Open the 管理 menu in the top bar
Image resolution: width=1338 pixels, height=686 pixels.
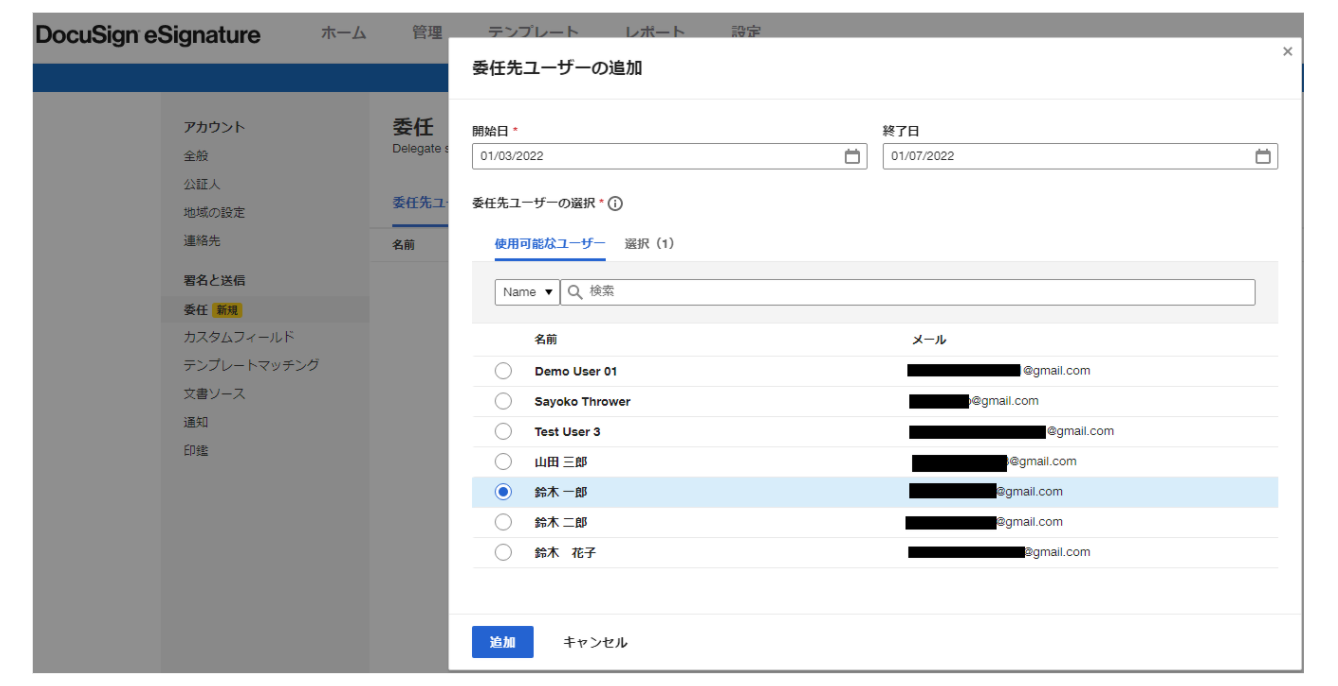427,33
